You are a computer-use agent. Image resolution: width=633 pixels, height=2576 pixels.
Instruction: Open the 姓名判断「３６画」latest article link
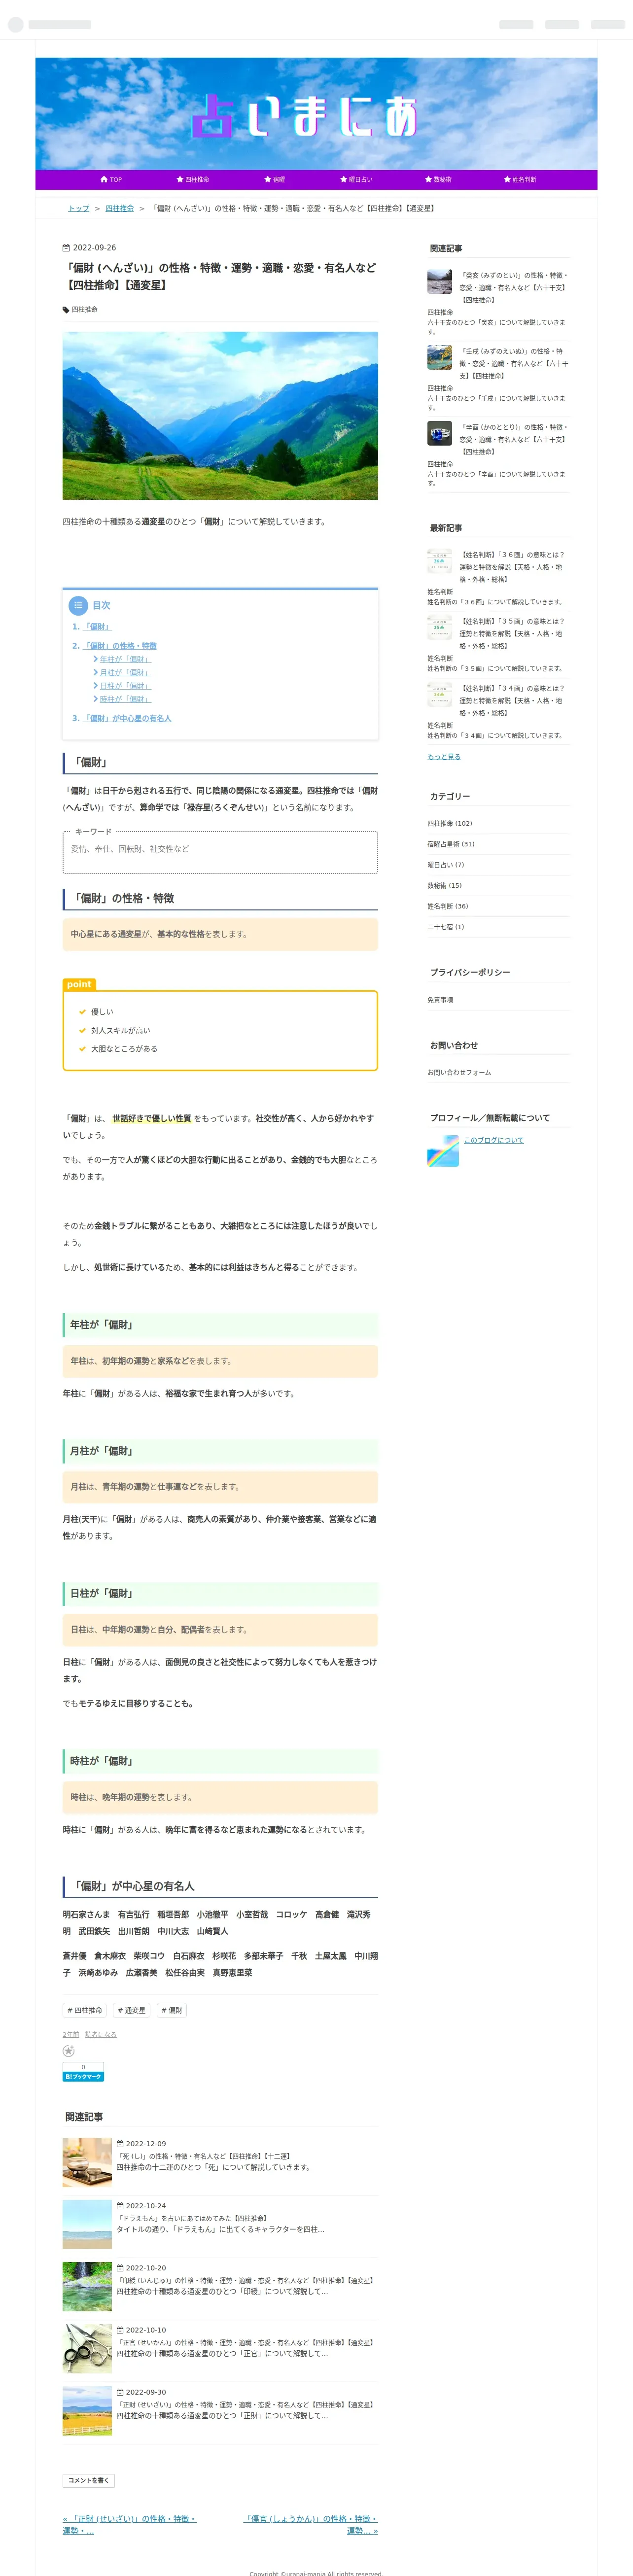pyautogui.click(x=513, y=567)
